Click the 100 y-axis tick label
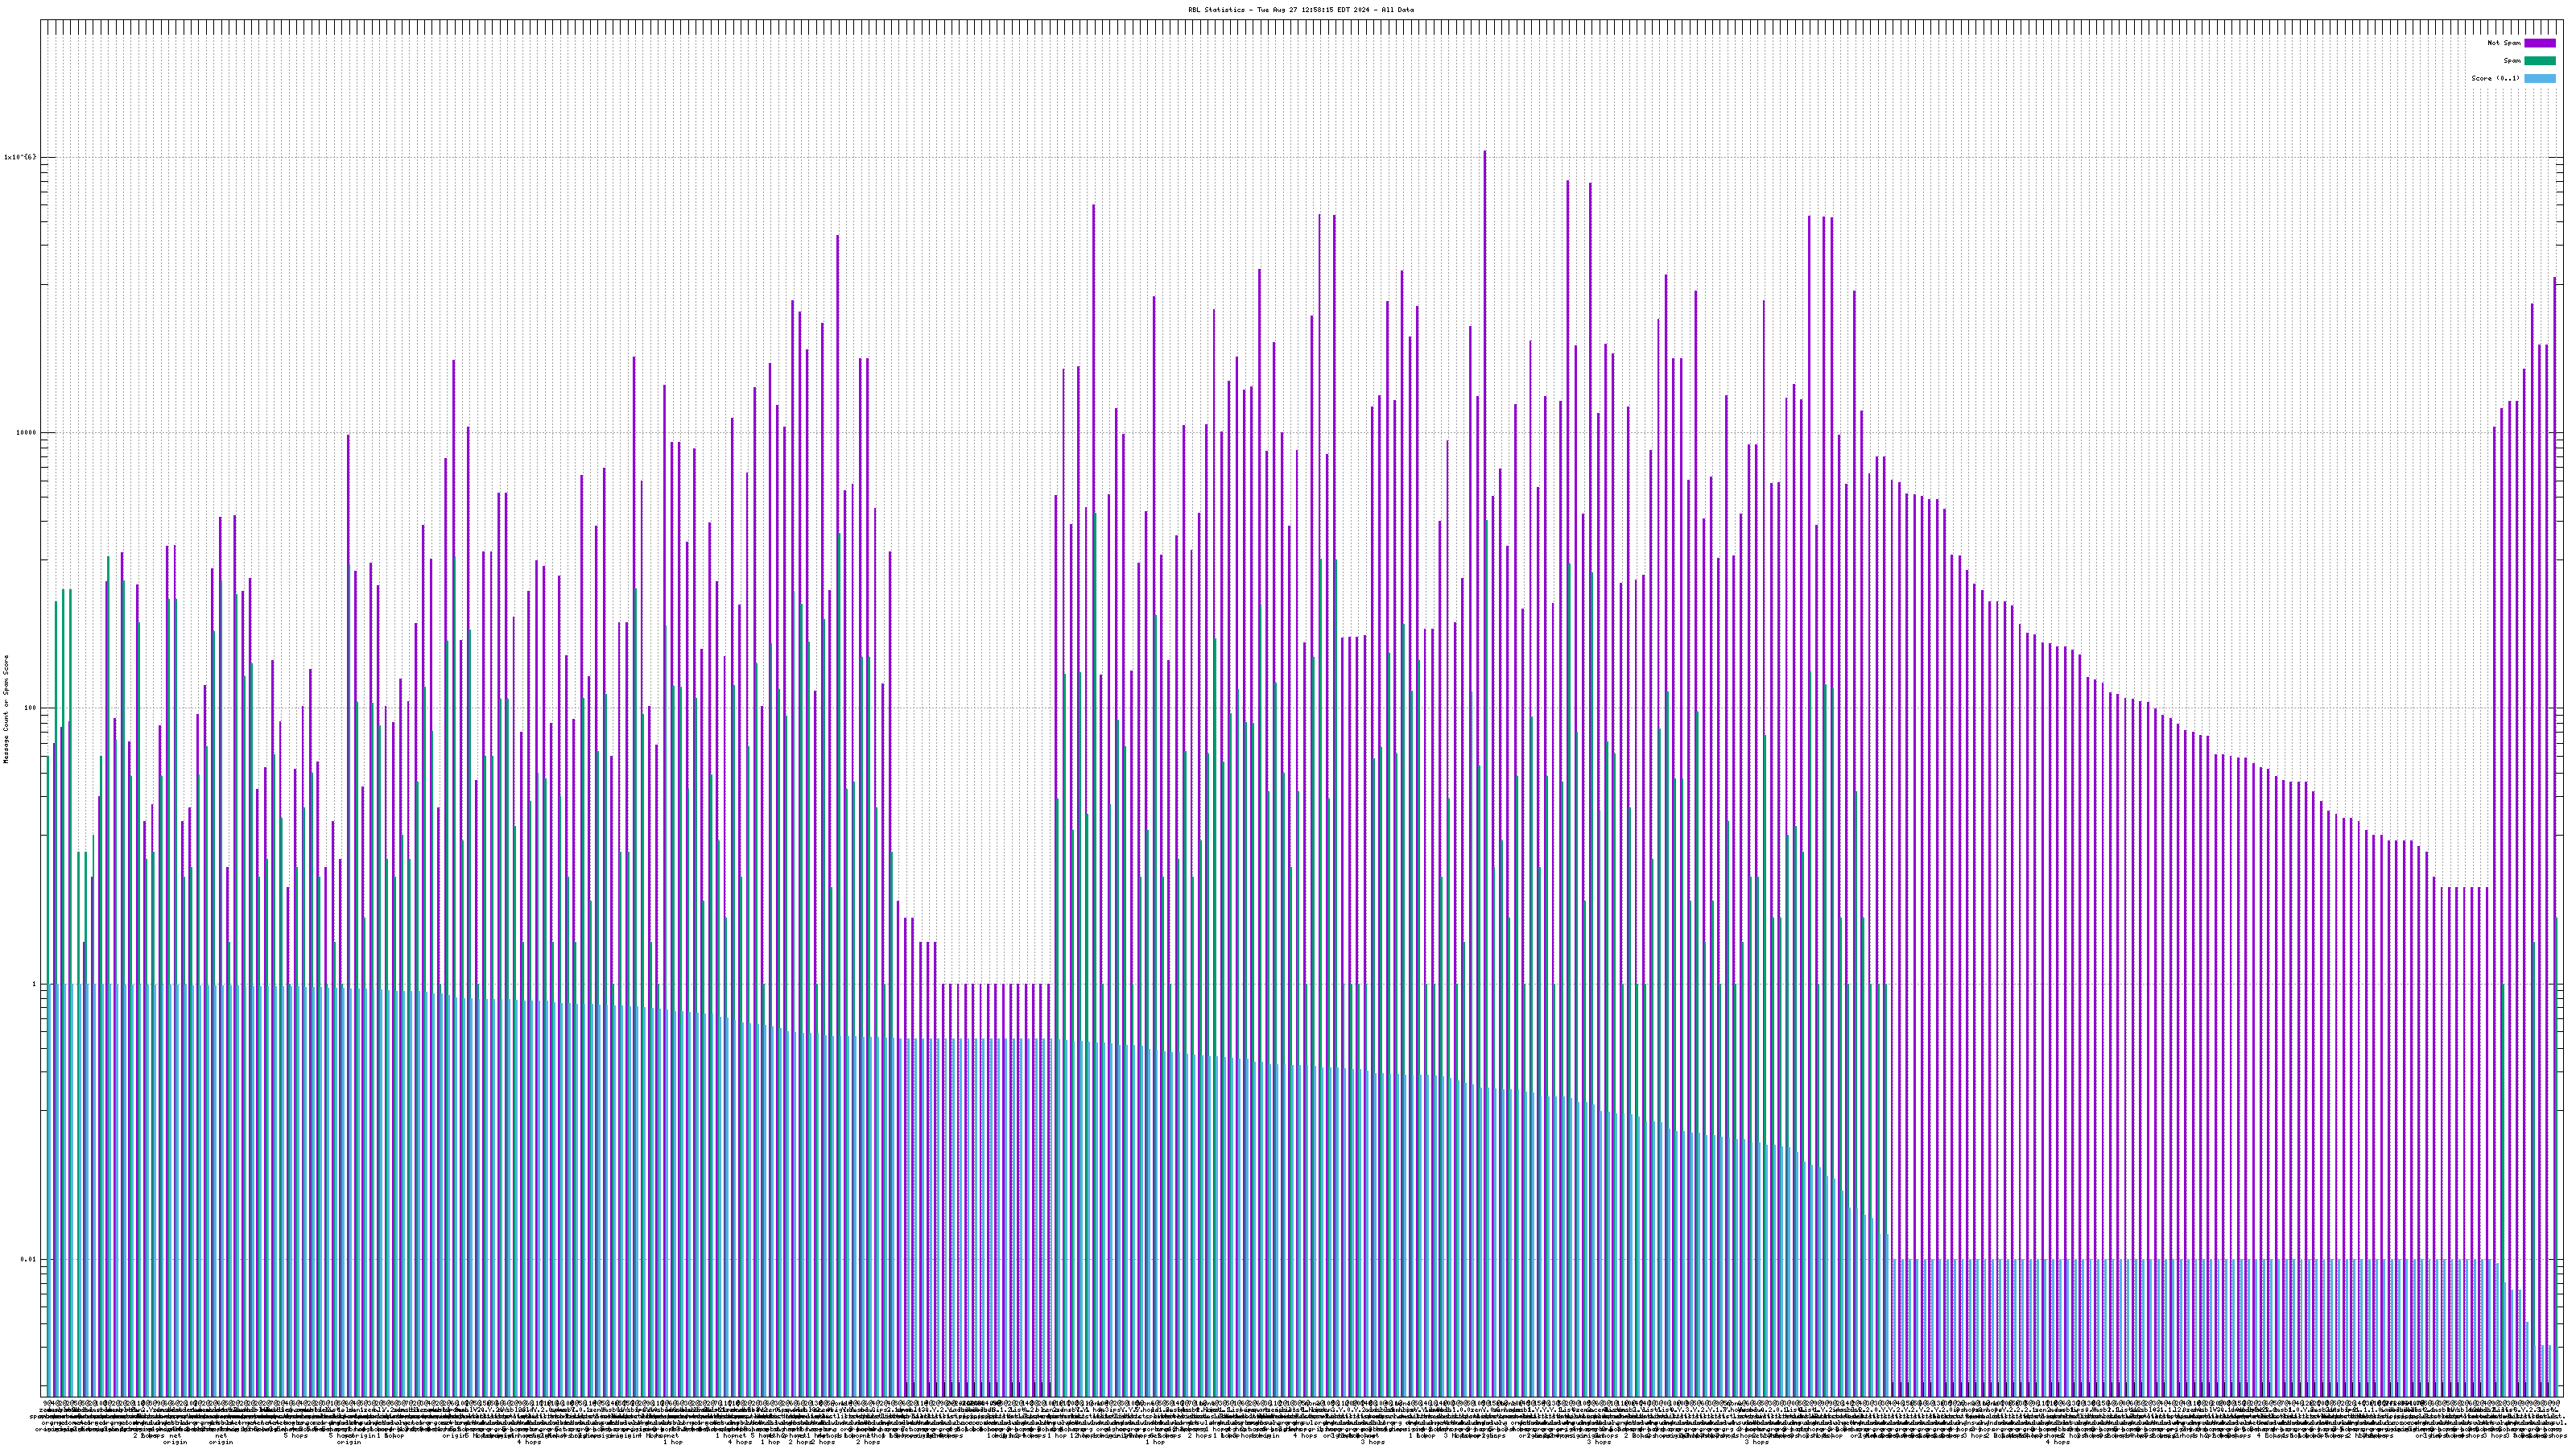This screenshot has height=1449, width=2576. pyautogui.click(x=30, y=708)
